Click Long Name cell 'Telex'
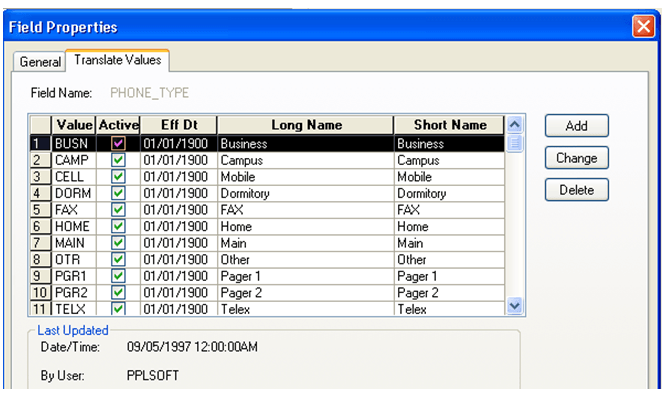The height and width of the screenshot is (398, 669). pos(305,308)
